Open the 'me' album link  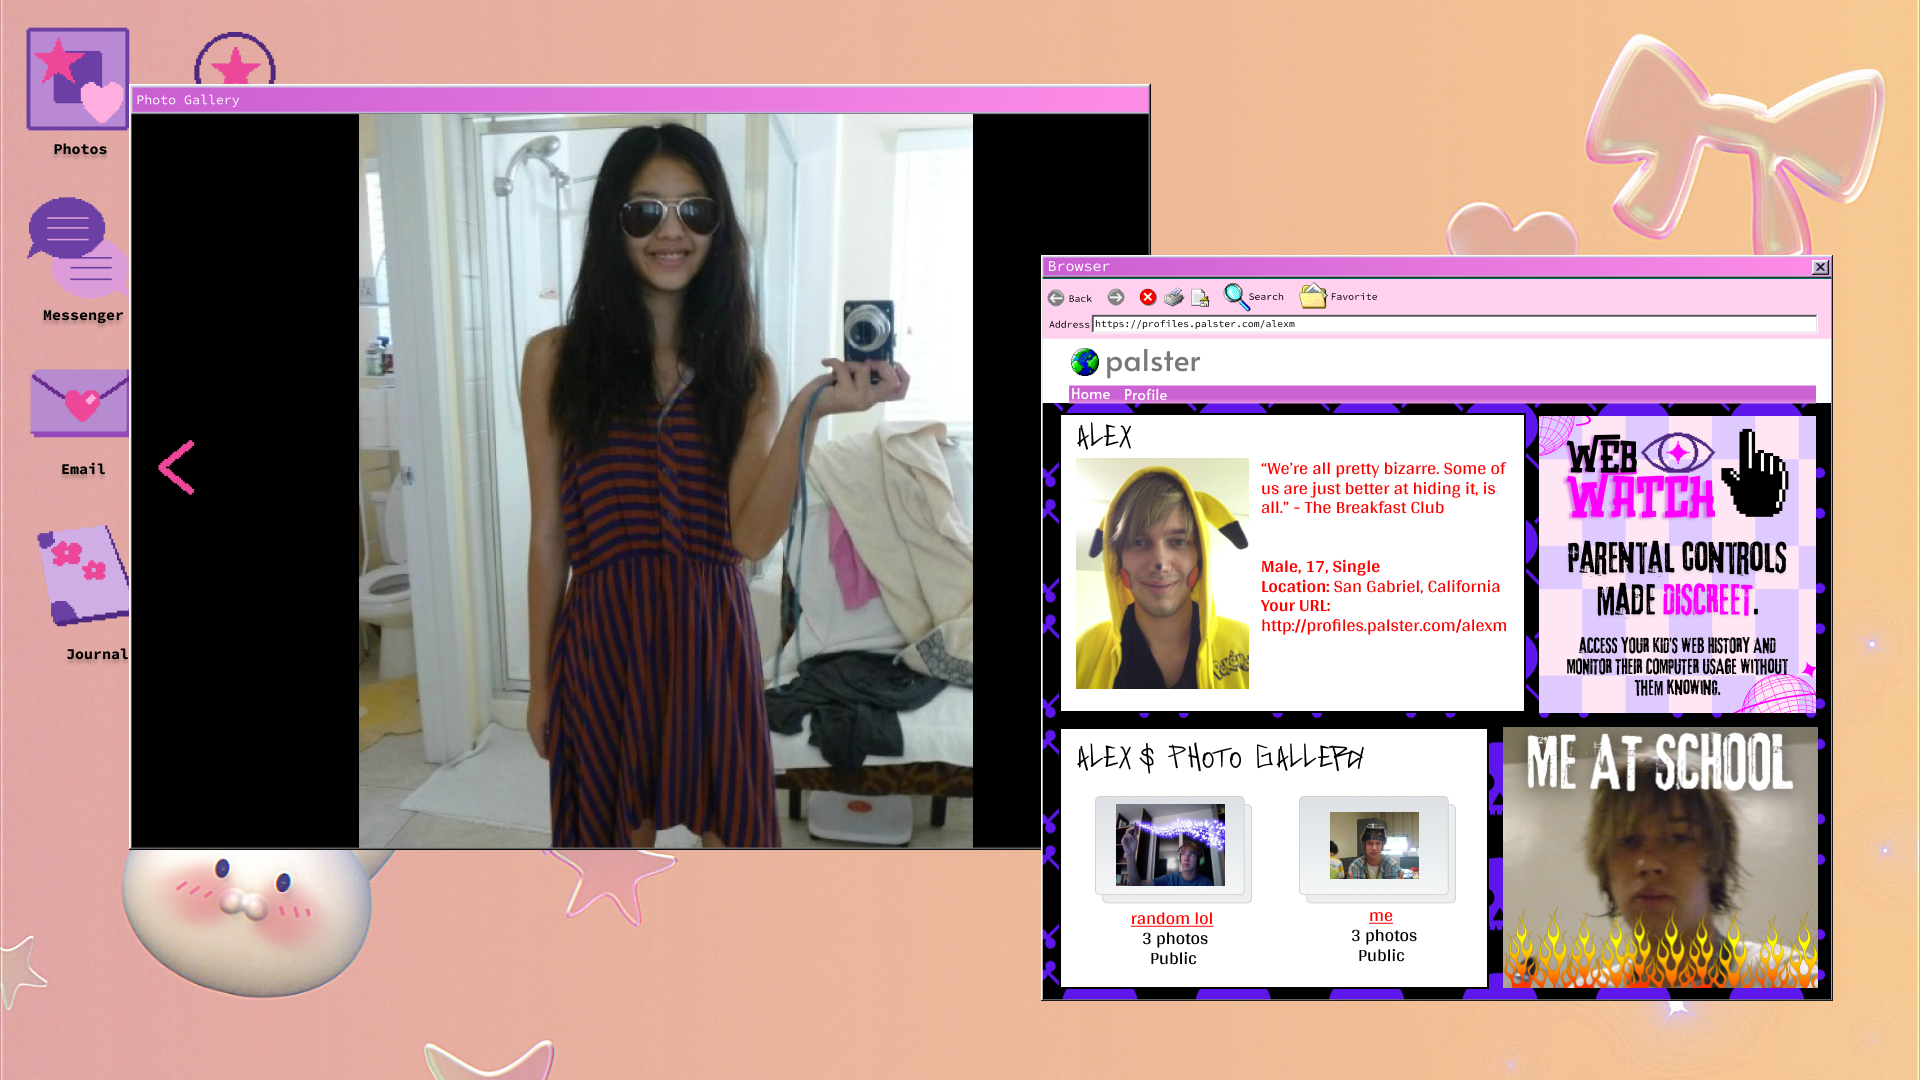(x=1380, y=915)
